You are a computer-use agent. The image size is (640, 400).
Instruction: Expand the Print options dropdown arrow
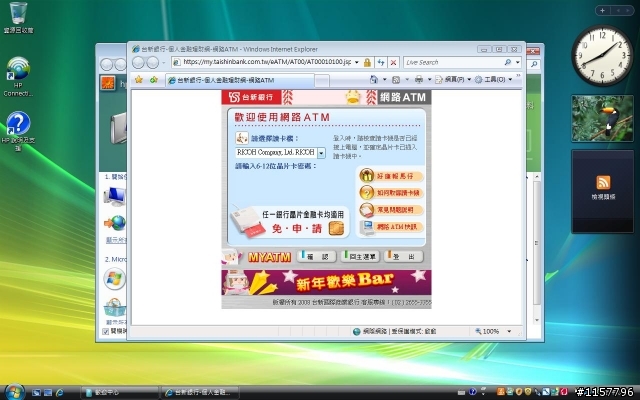429,80
